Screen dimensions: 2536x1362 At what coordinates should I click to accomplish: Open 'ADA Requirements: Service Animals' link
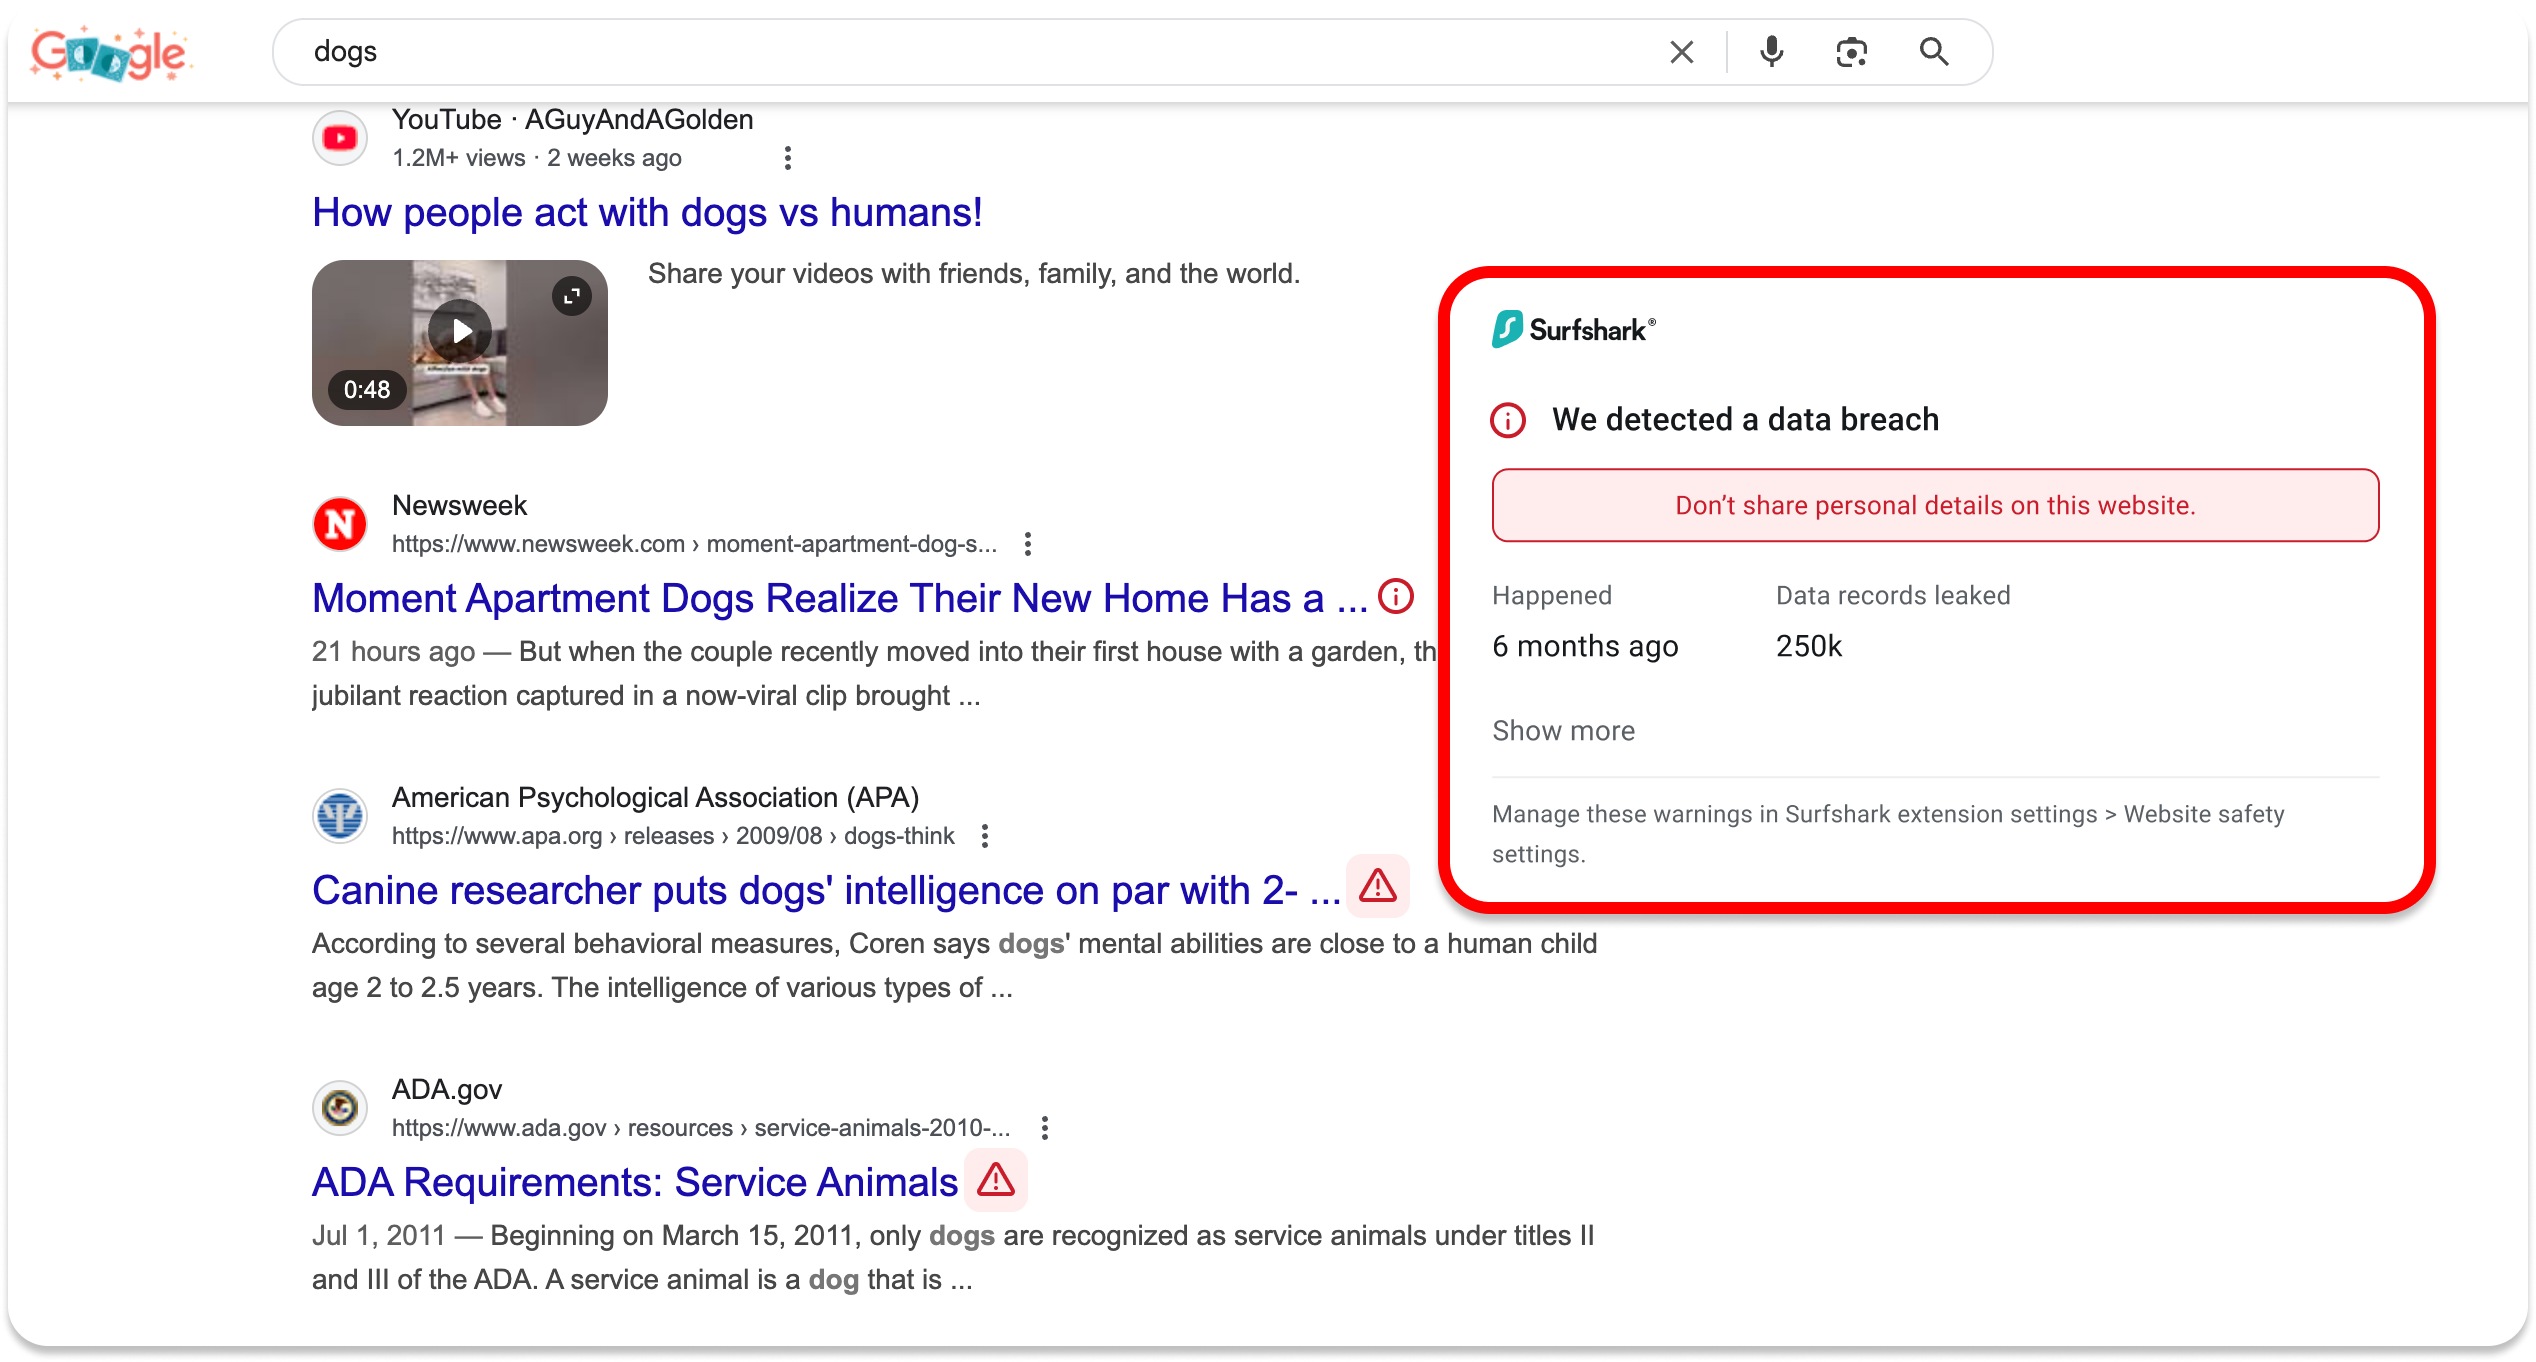(635, 1182)
